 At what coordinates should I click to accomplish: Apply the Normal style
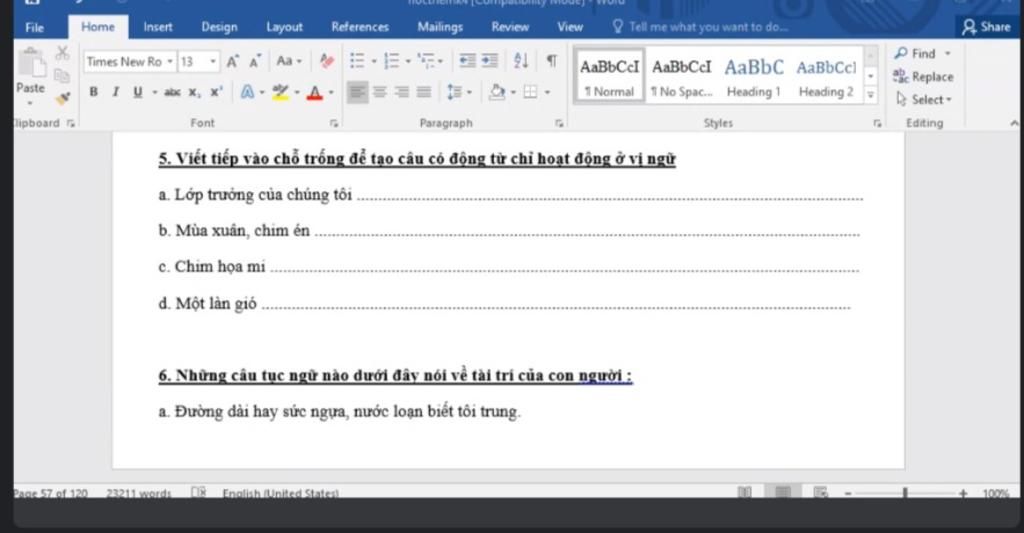(x=609, y=76)
